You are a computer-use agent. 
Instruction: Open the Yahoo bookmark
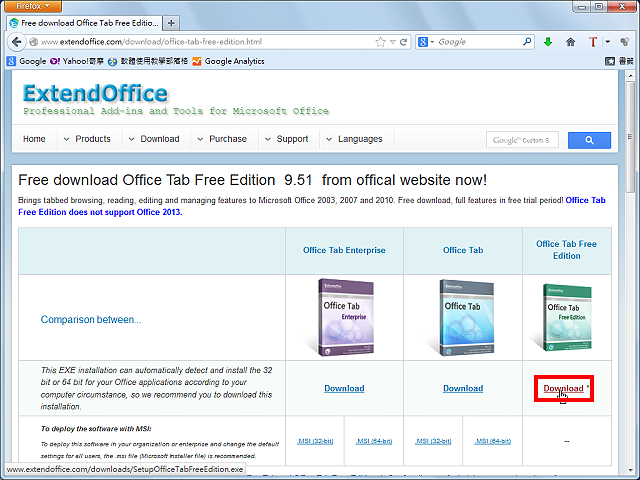point(77,61)
